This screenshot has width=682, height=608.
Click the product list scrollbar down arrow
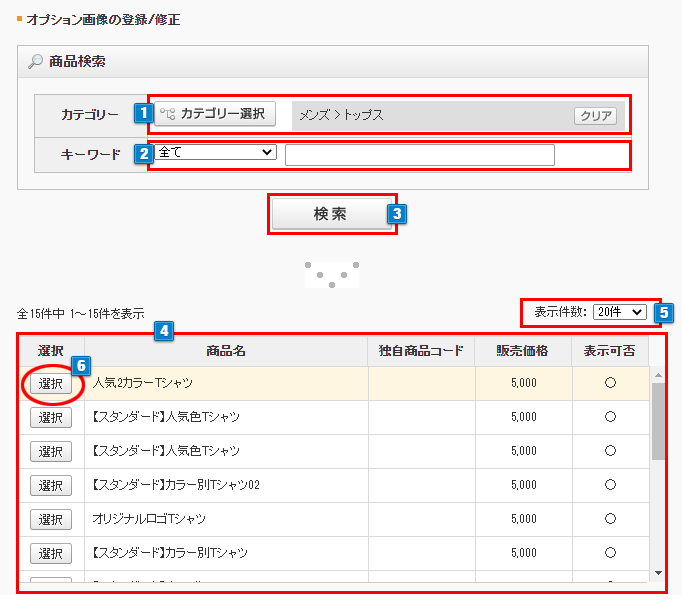pyautogui.click(x=657, y=572)
